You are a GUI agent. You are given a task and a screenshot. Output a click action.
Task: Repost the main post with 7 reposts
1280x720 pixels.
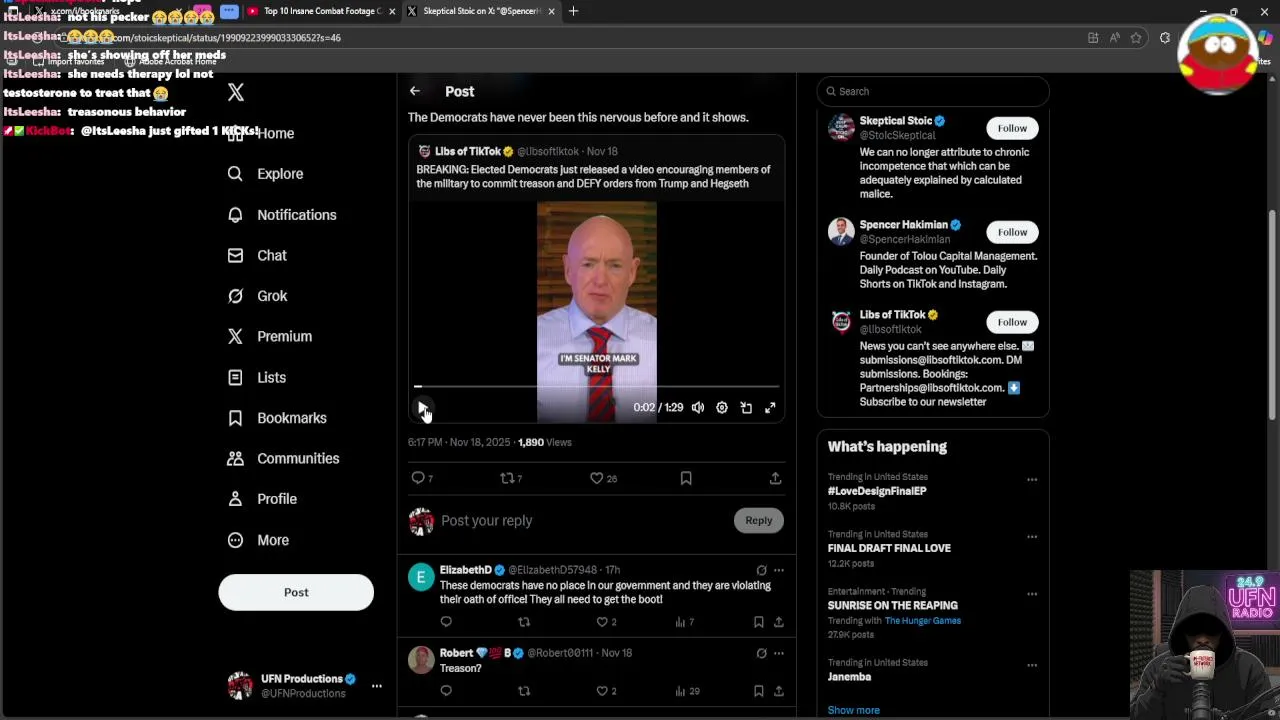pyautogui.click(x=511, y=478)
